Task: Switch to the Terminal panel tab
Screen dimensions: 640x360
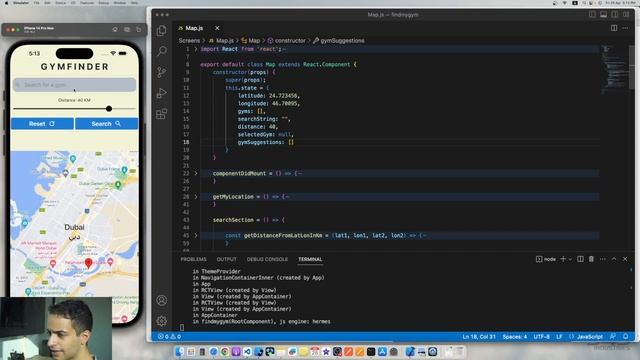Action: tap(310, 259)
